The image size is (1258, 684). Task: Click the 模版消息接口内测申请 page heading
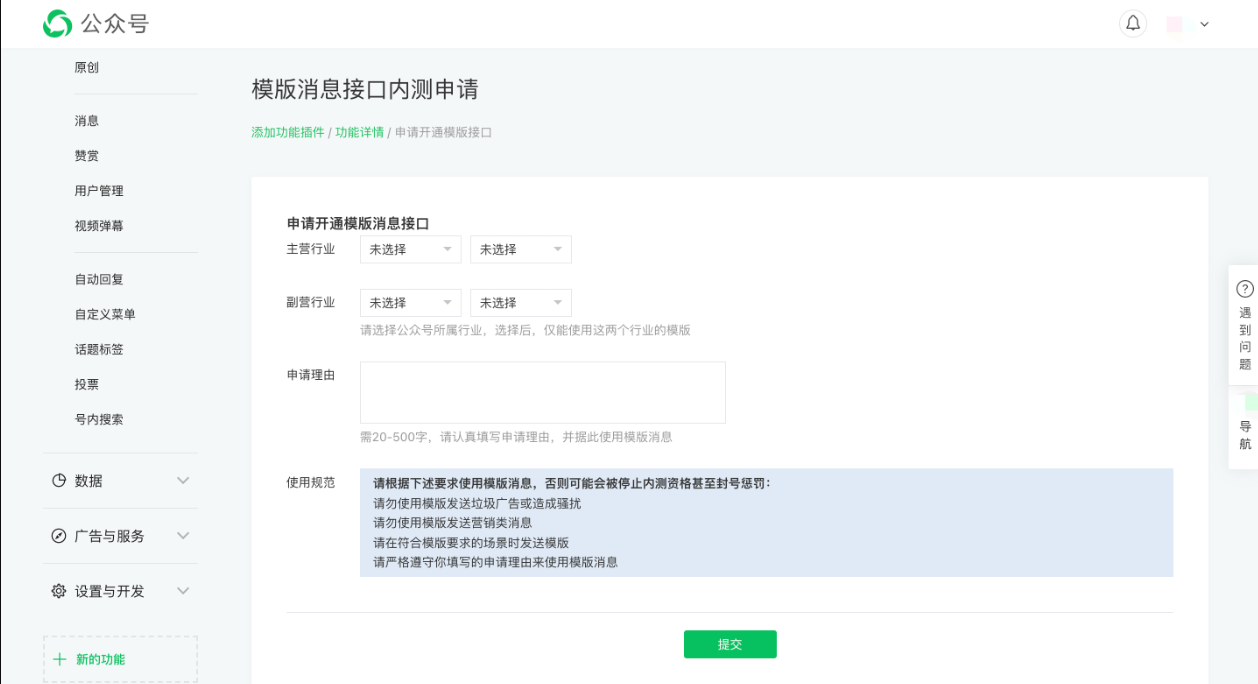(365, 89)
